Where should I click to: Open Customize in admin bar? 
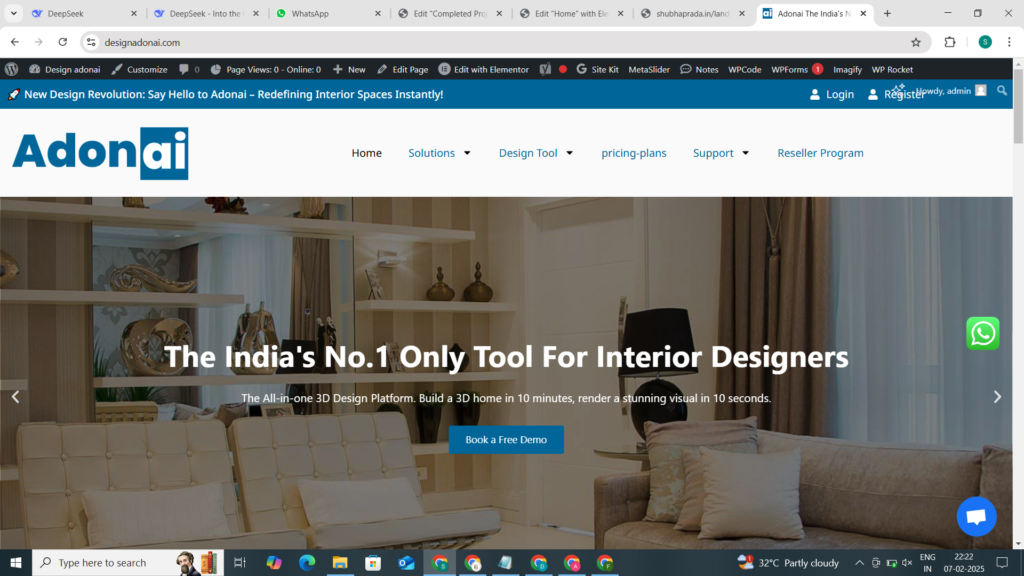(x=139, y=69)
